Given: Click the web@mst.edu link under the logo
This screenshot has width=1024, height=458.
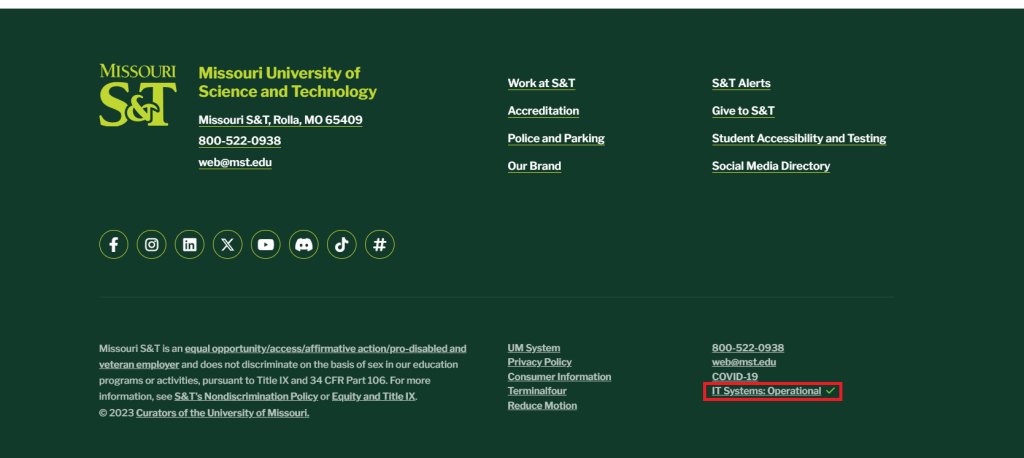Looking at the screenshot, I should tap(235, 162).
